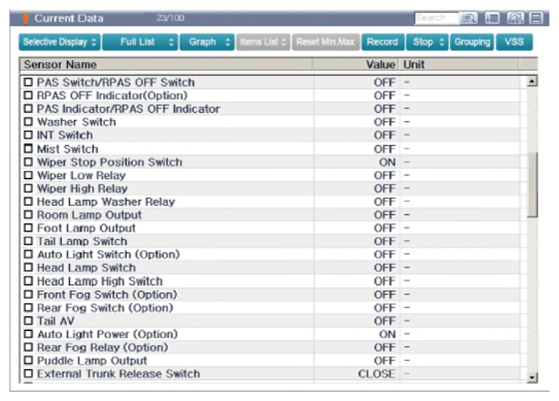Image resolution: width=559 pixels, height=401 pixels.
Task: Expand the Stop dropdown button
Action: (427, 42)
